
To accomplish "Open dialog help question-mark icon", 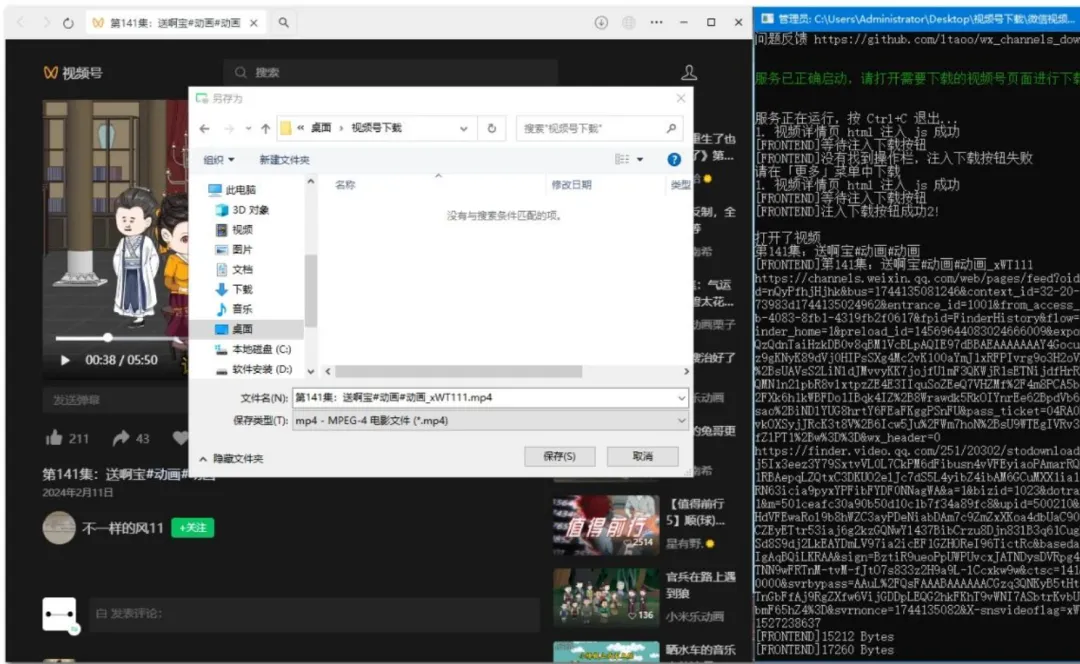I will pyautogui.click(x=674, y=160).
